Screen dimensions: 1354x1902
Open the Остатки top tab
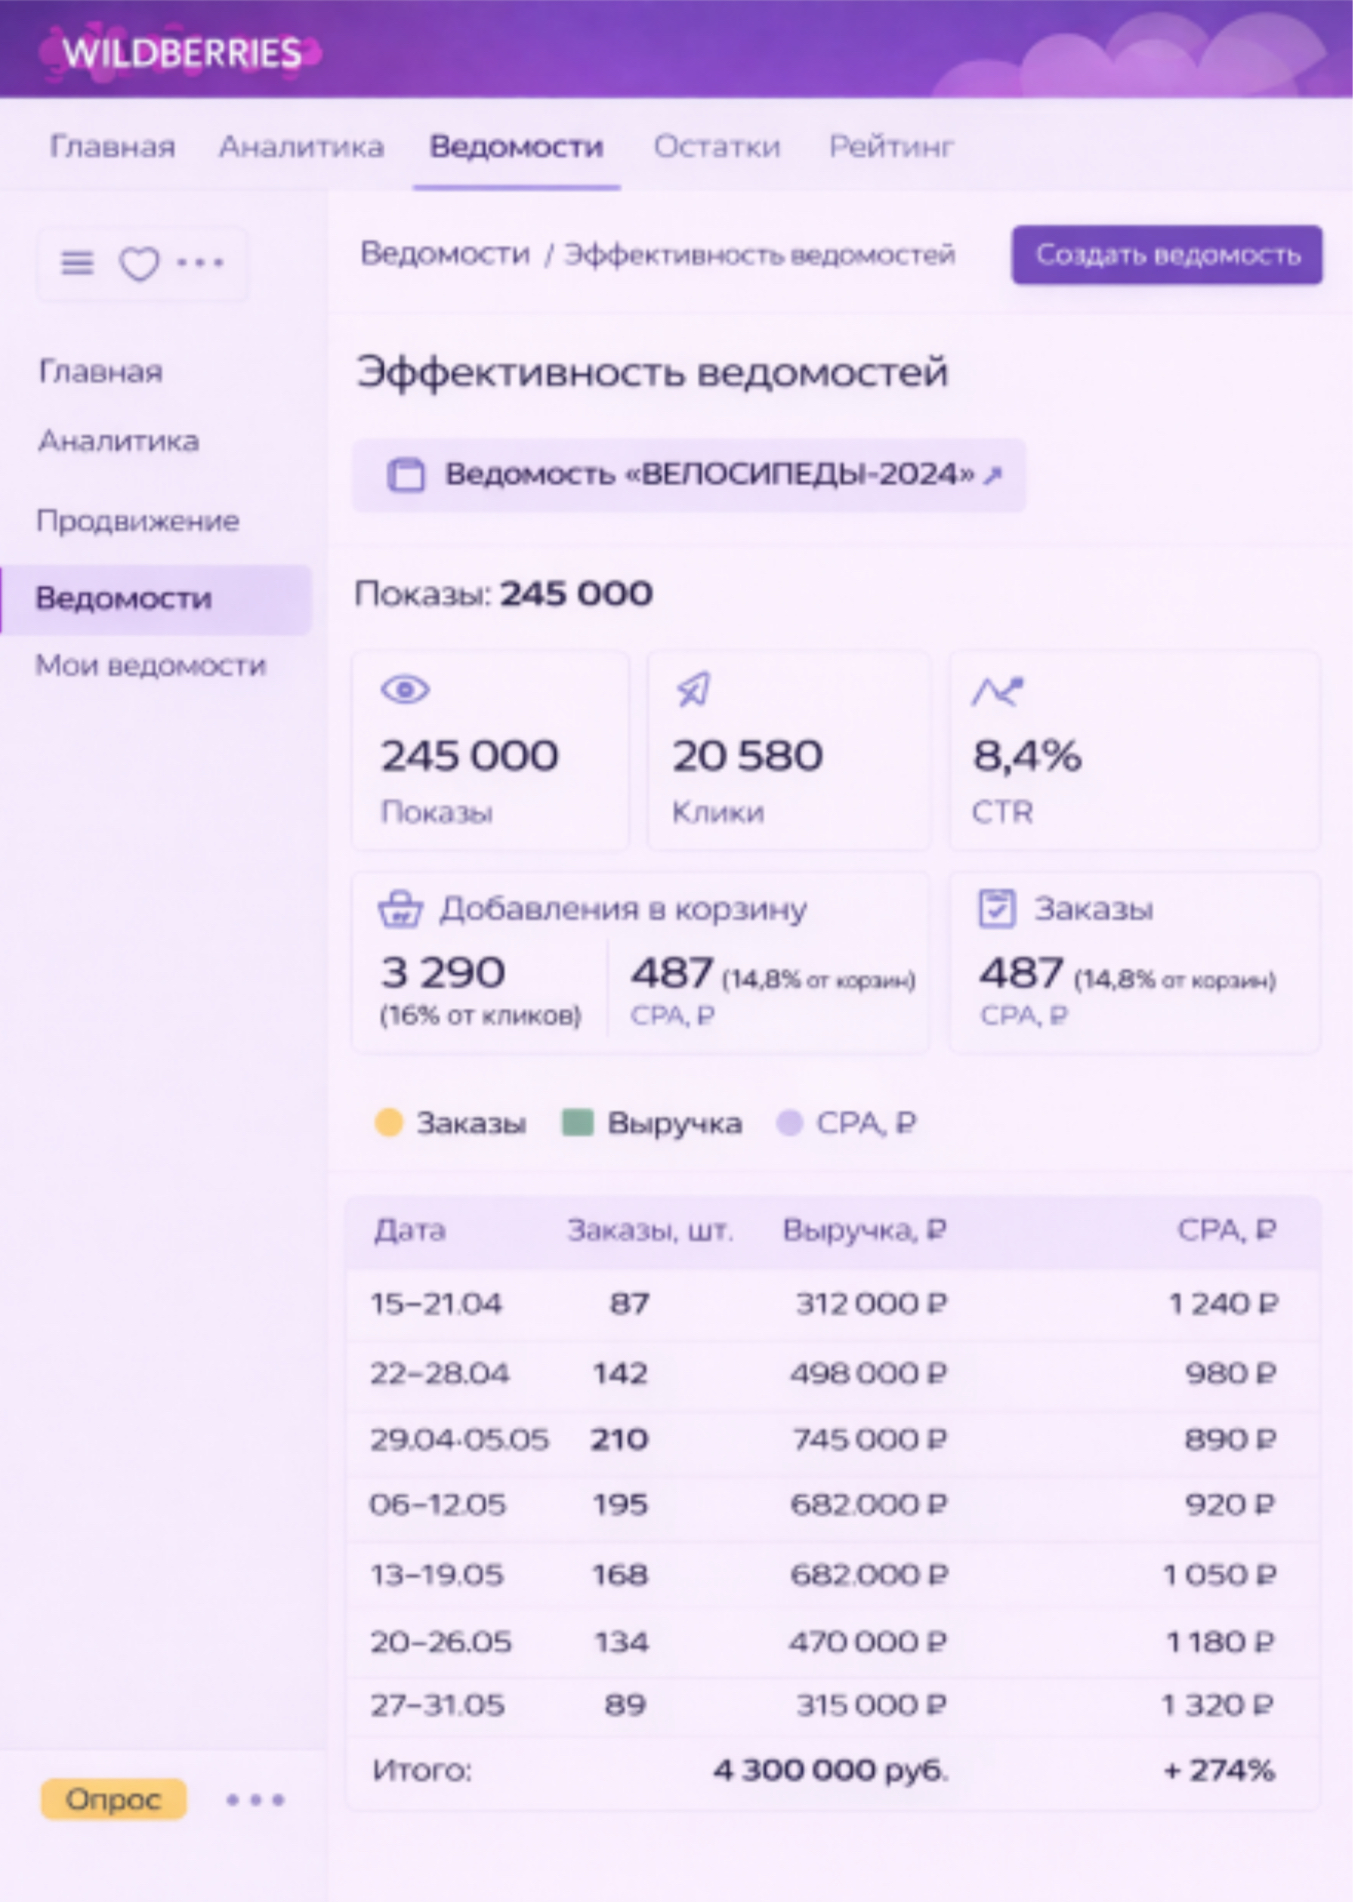pos(717,147)
